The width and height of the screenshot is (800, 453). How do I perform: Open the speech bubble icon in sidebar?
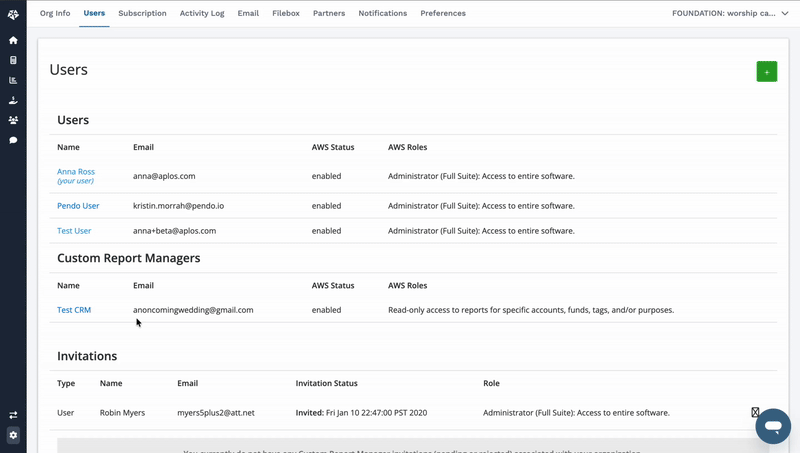[x=13, y=140]
